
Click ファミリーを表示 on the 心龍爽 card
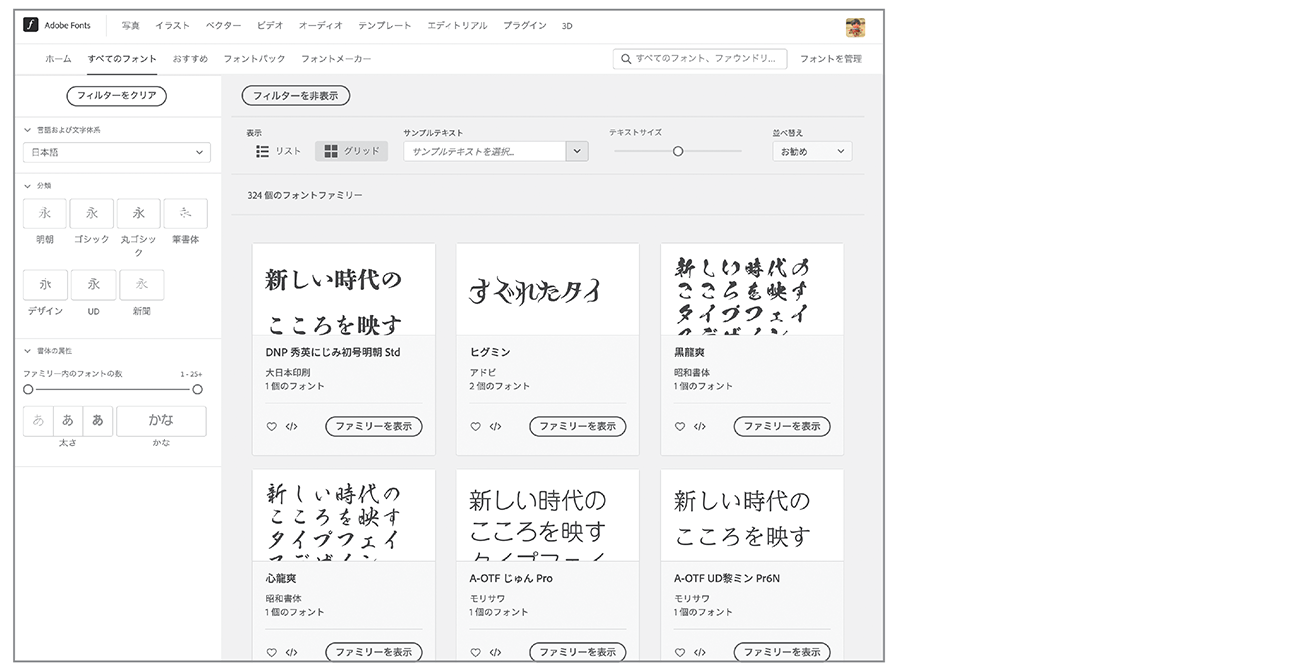click(374, 652)
